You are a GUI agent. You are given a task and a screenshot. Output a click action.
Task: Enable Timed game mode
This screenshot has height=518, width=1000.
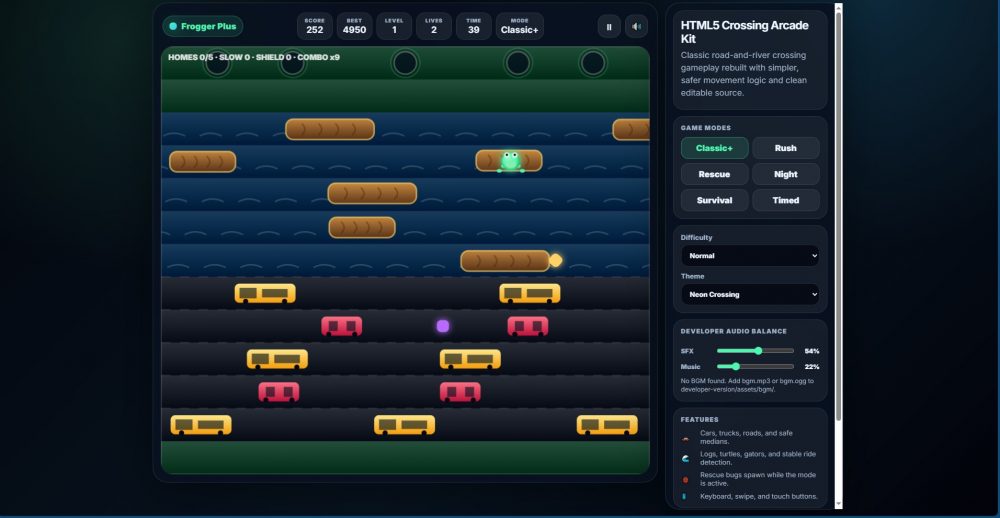pyautogui.click(x=786, y=200)
